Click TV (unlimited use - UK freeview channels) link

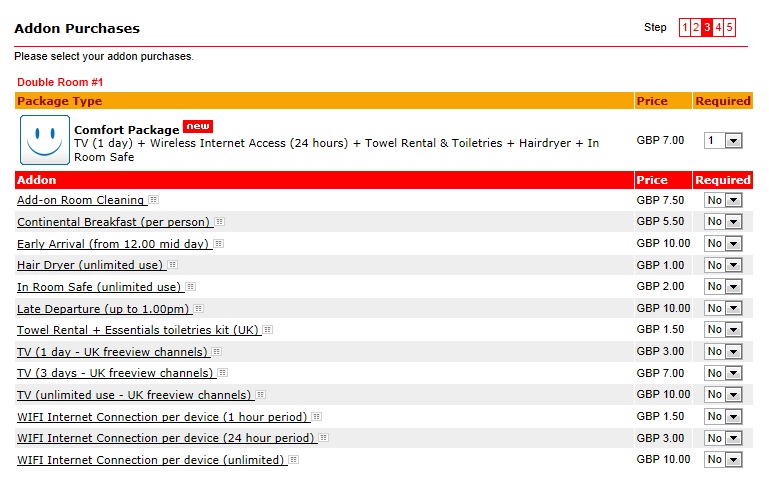tap(133, 395)
